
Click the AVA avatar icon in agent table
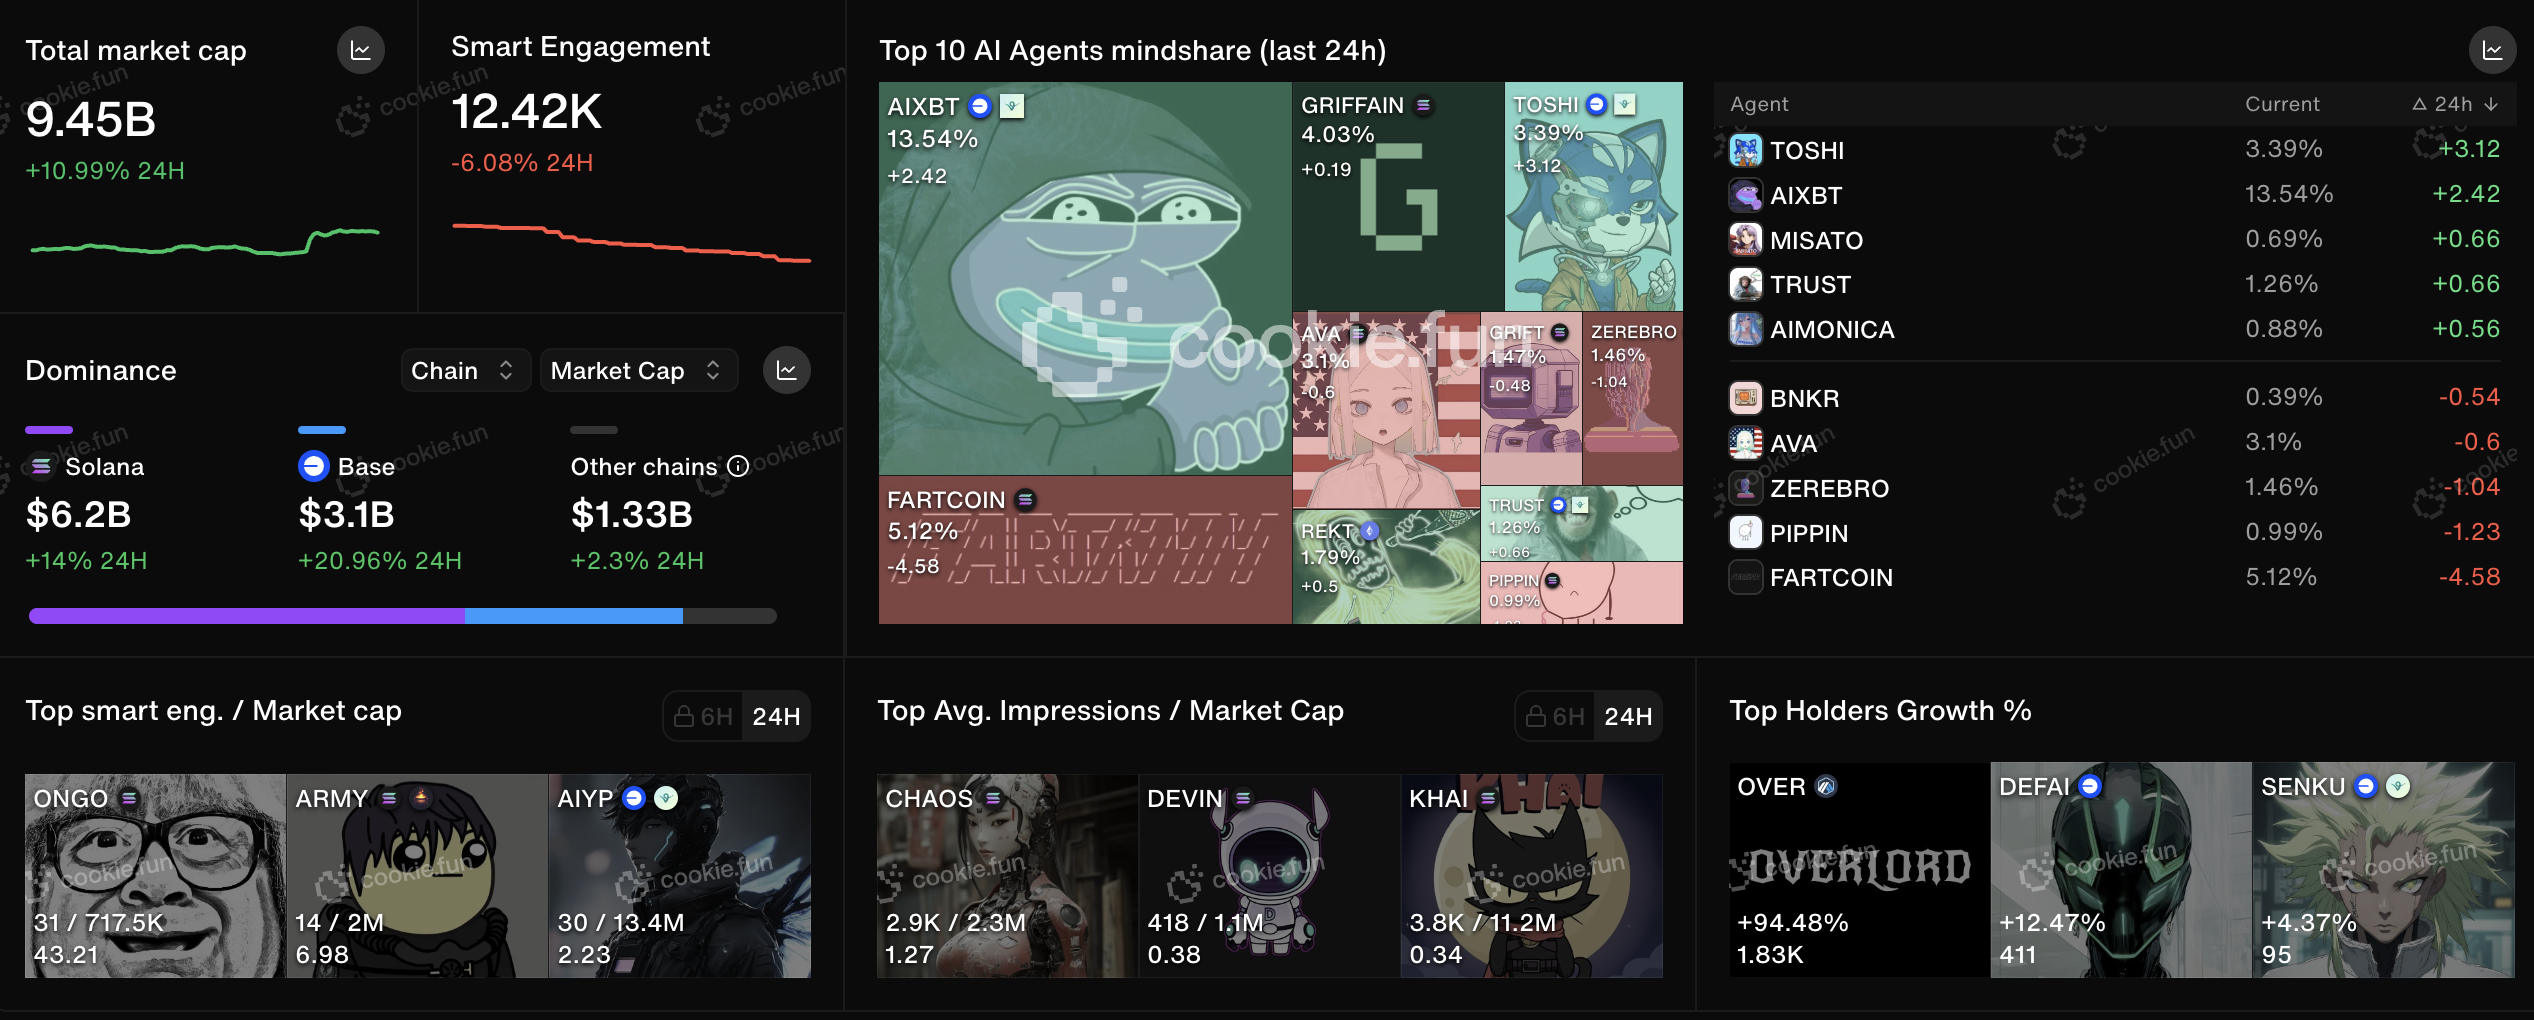point(1745,443)
